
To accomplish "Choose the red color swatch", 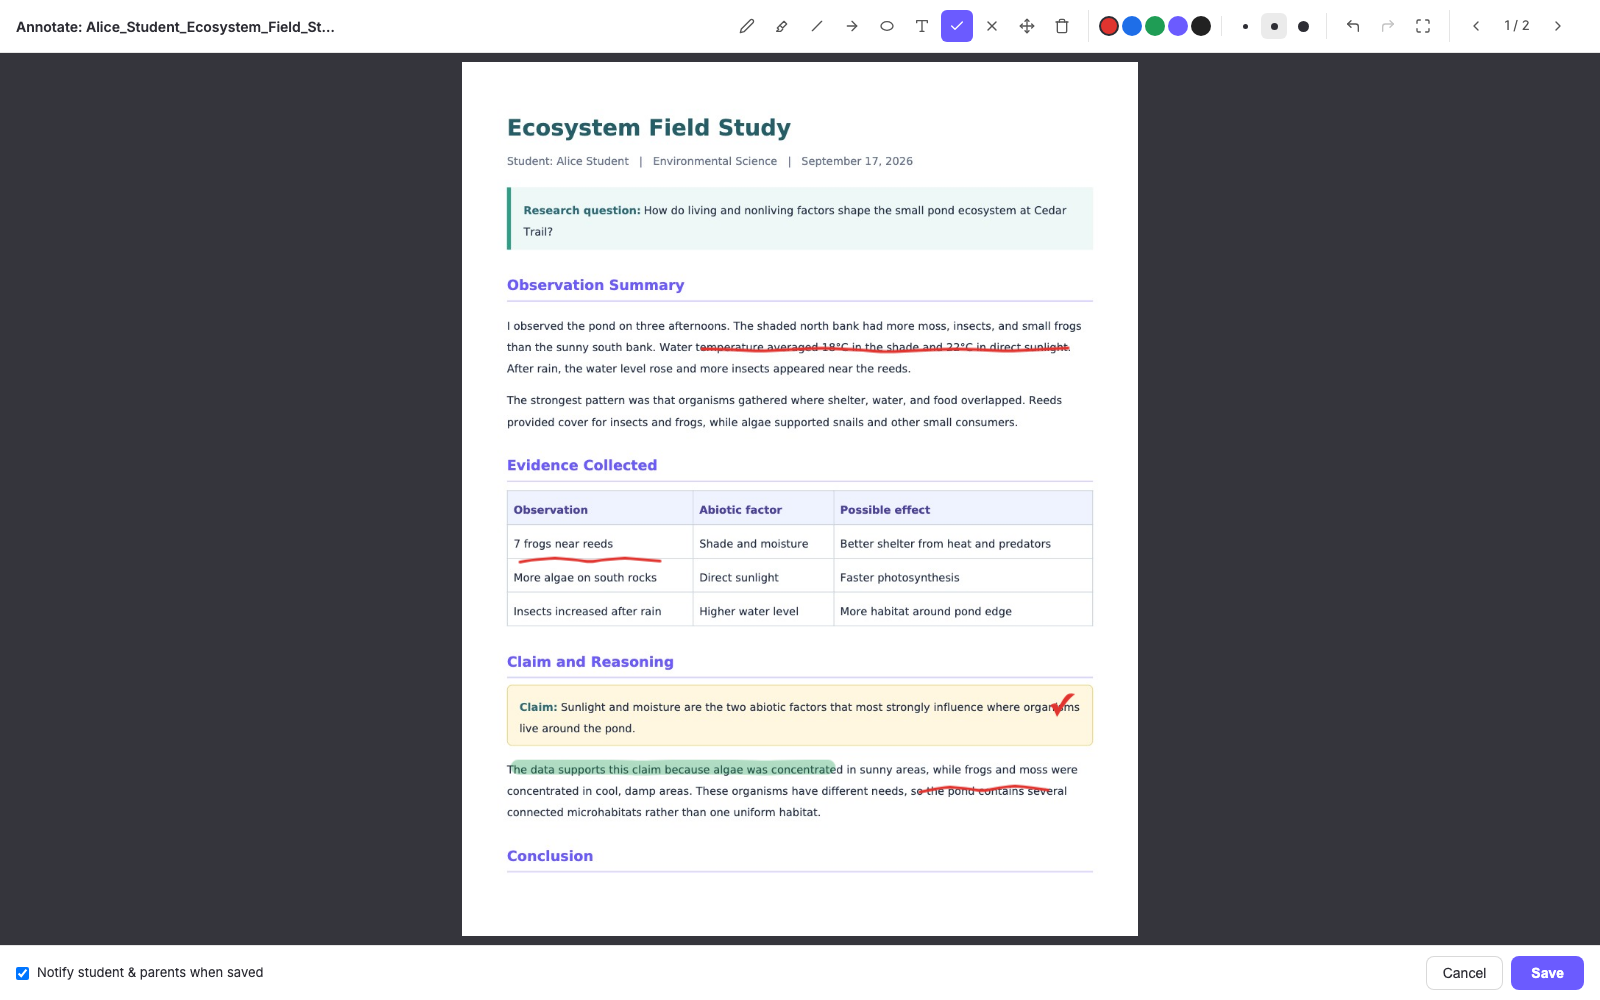I will 1109,26.
